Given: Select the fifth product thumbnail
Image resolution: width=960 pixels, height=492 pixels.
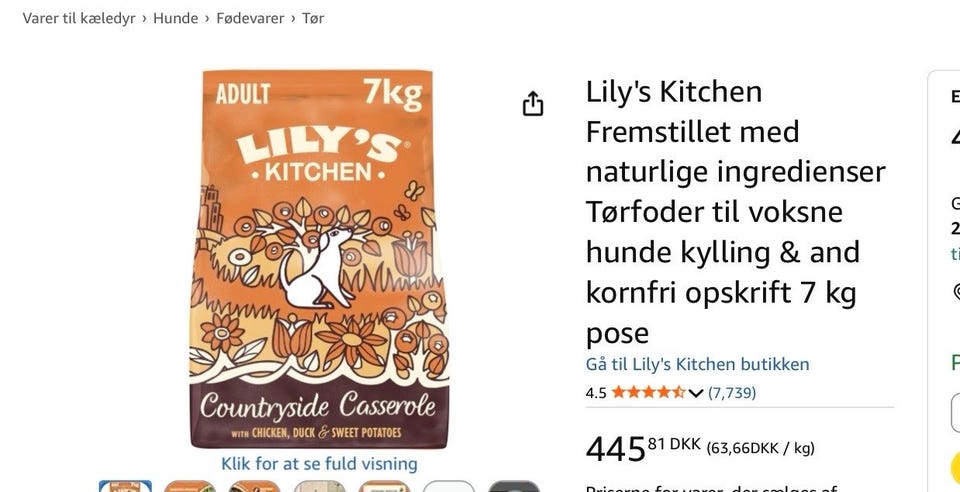Looking at the screenshot, I should click(384, 486).
